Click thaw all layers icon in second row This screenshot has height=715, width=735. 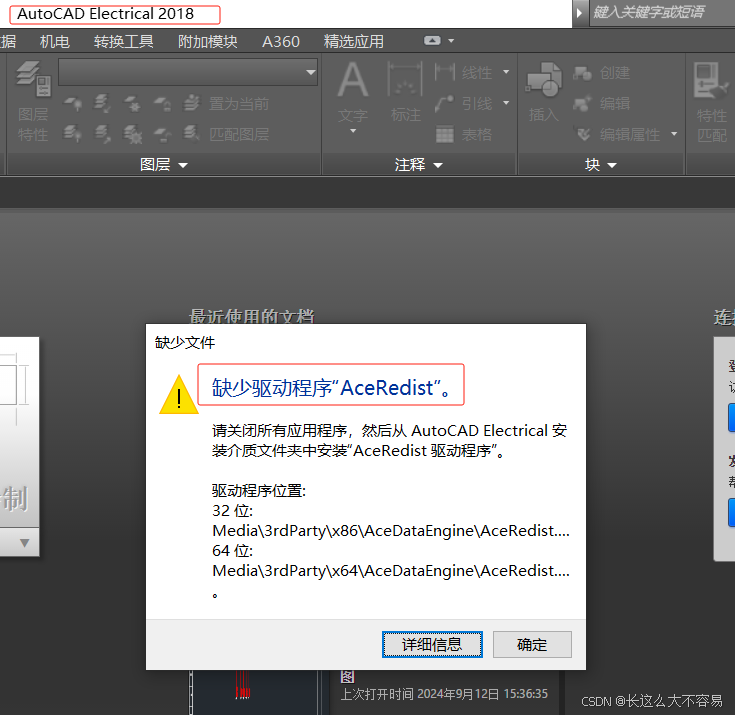click(x=133, y=135)
